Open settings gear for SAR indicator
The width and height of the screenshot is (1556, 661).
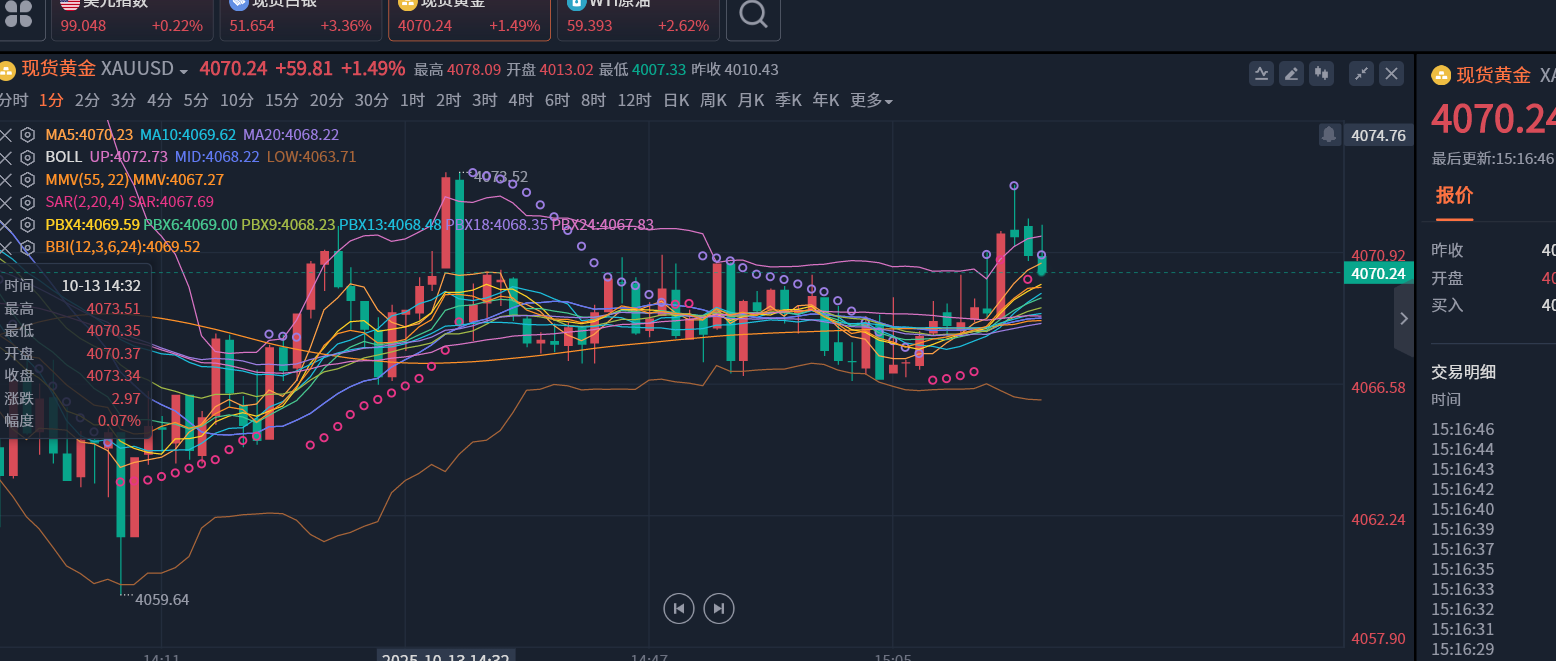click(27, 202)
